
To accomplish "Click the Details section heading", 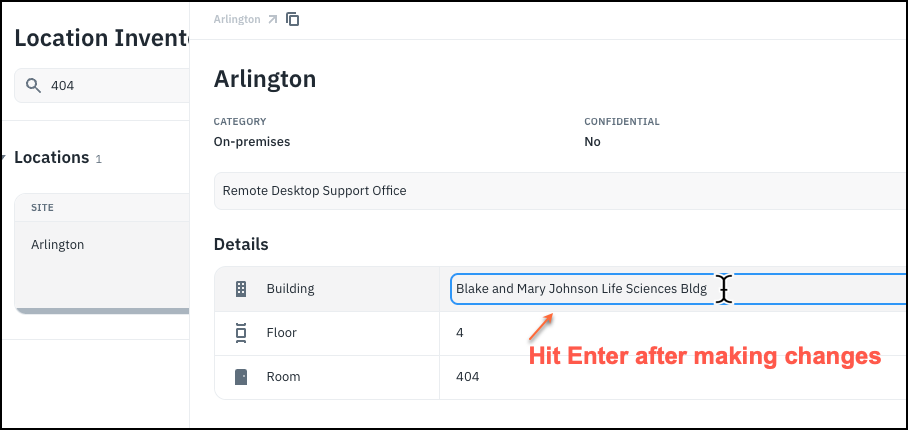I will (x=241, y=244).
